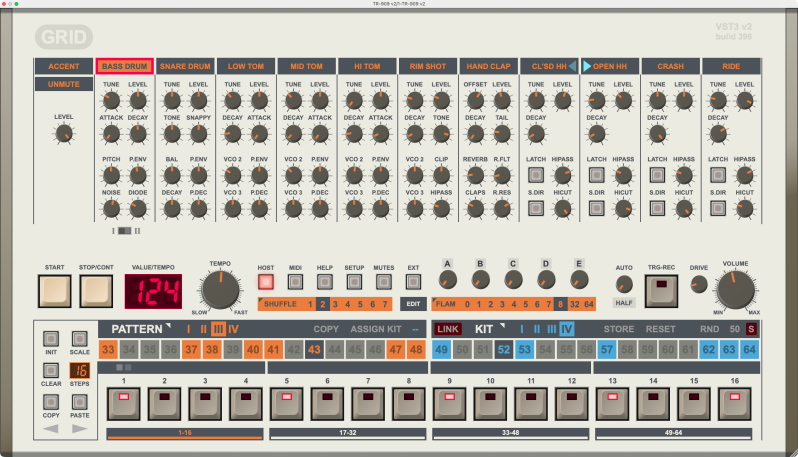The width and height of the screenshot is (798, 457).
Task: Open the KIT dropdown triangle
Action: tap(502, 326)
